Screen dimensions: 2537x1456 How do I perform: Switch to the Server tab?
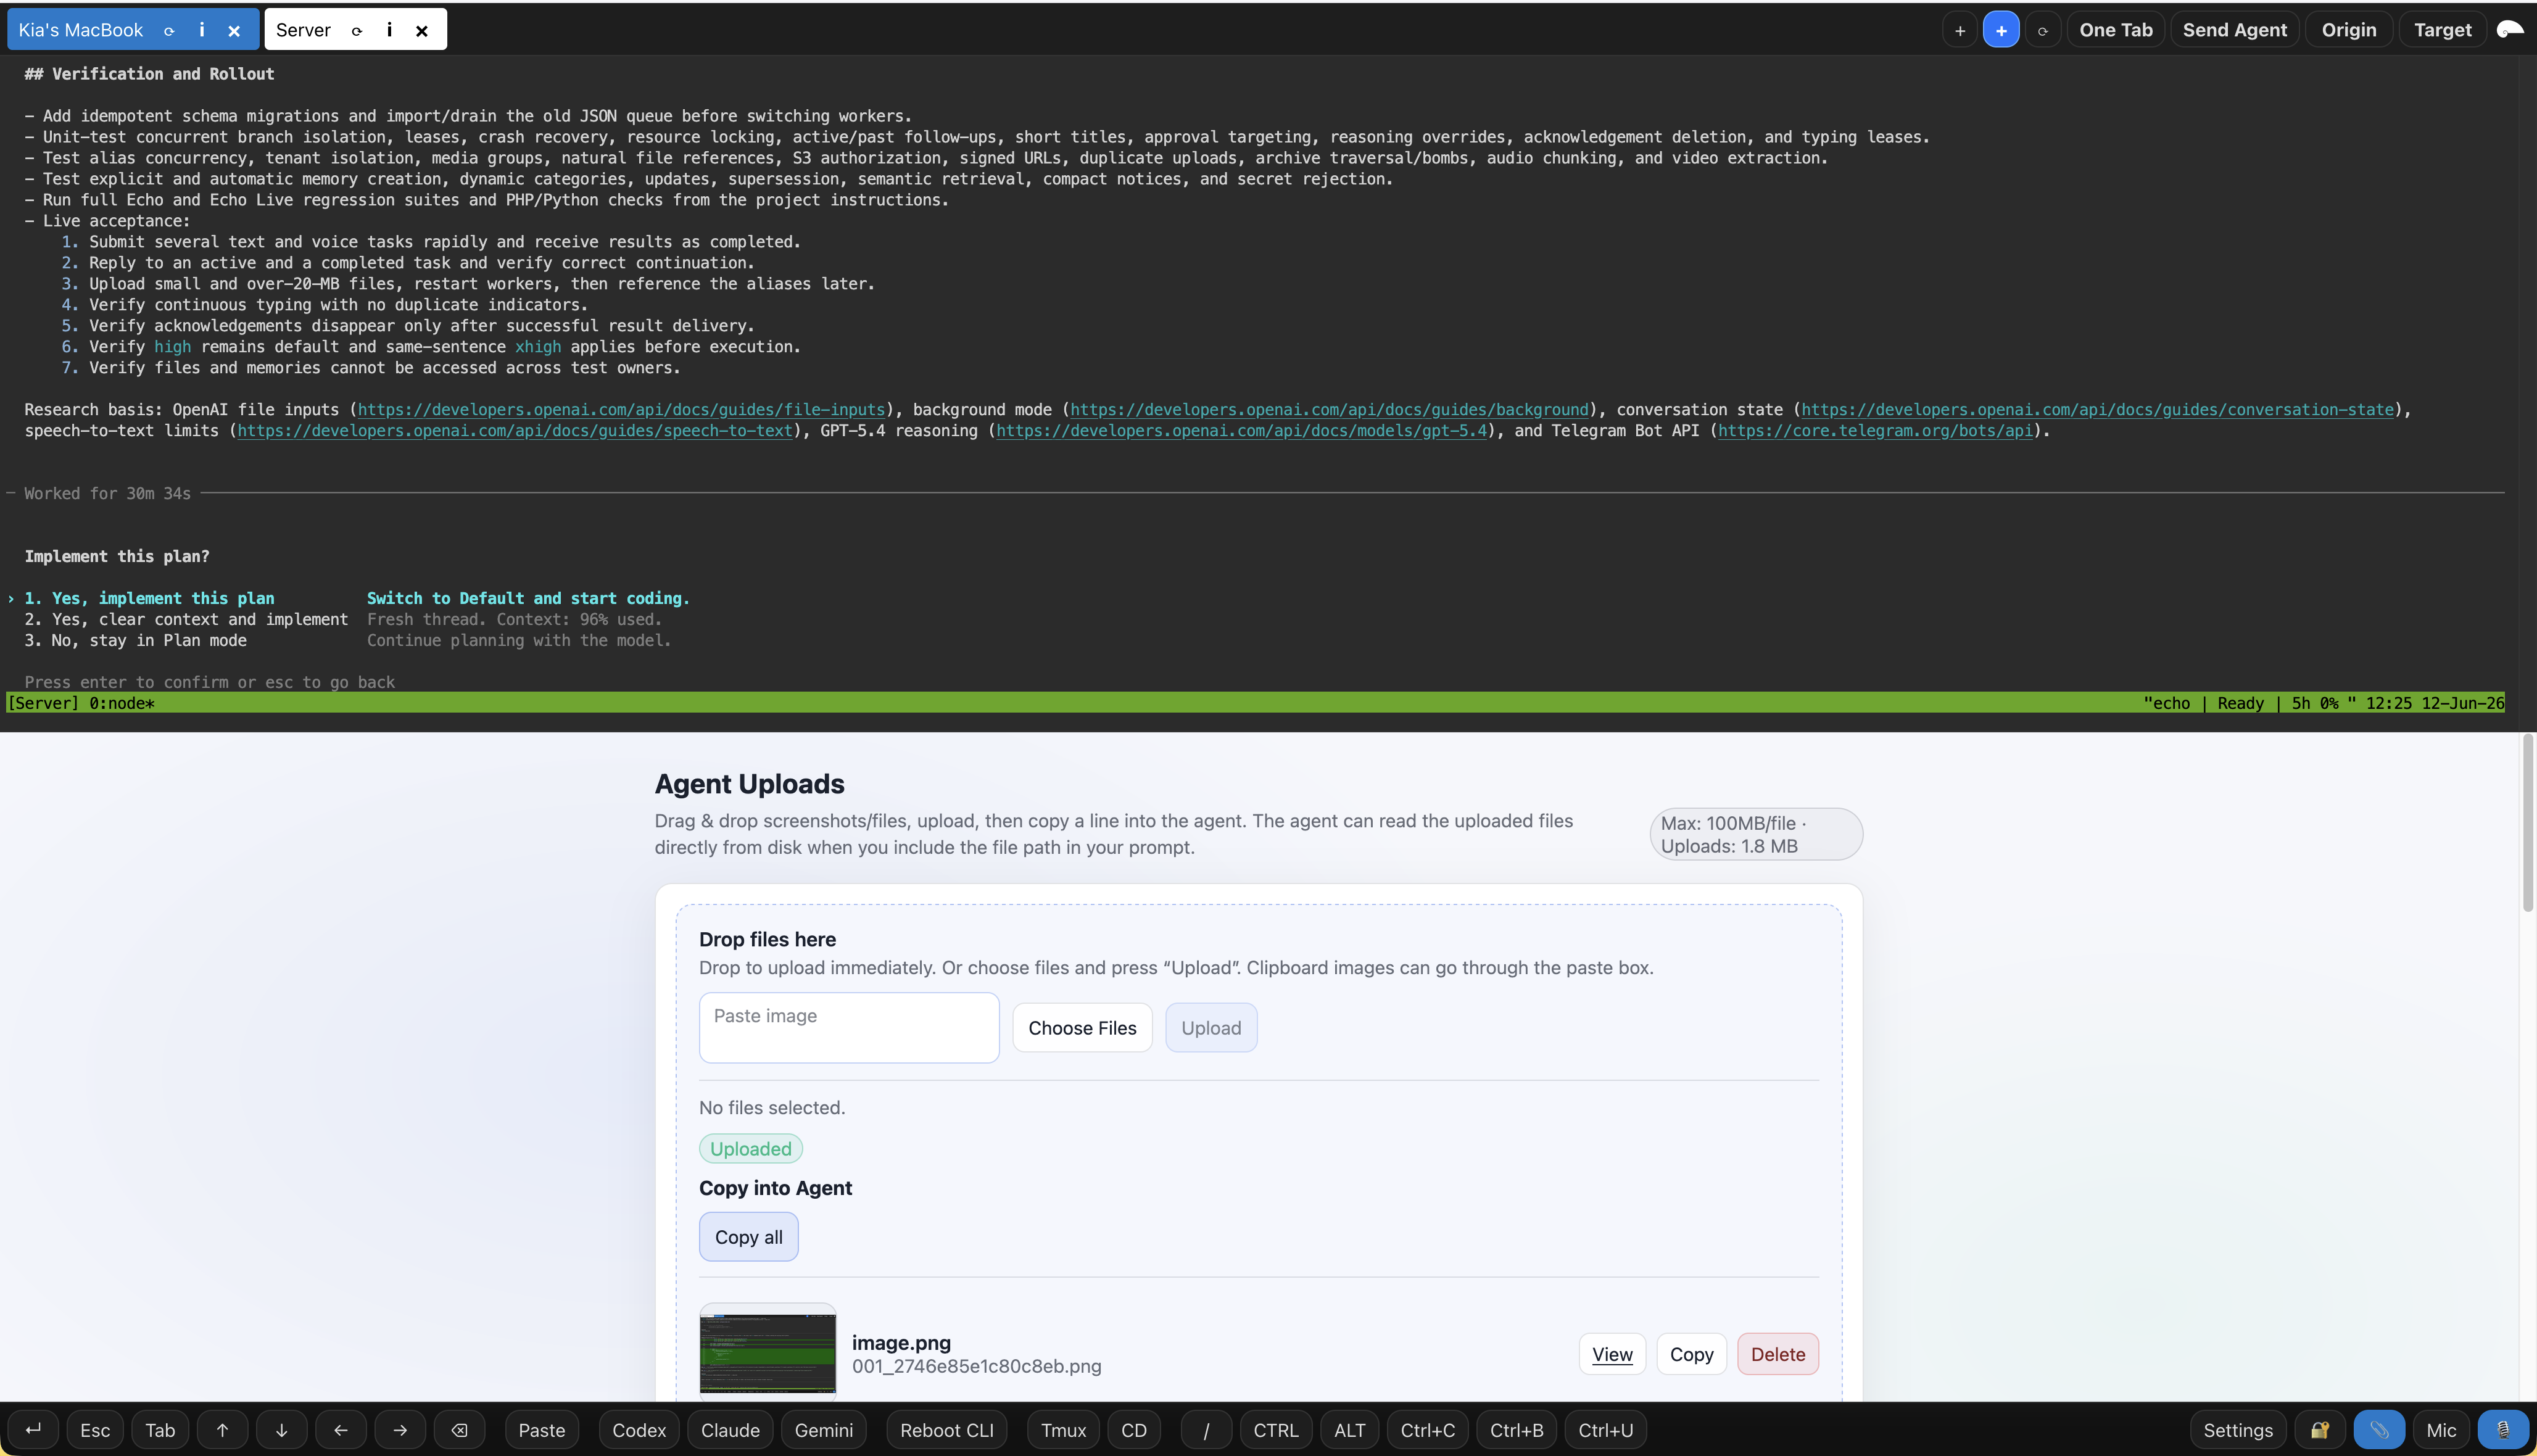(x=303, y=30)
